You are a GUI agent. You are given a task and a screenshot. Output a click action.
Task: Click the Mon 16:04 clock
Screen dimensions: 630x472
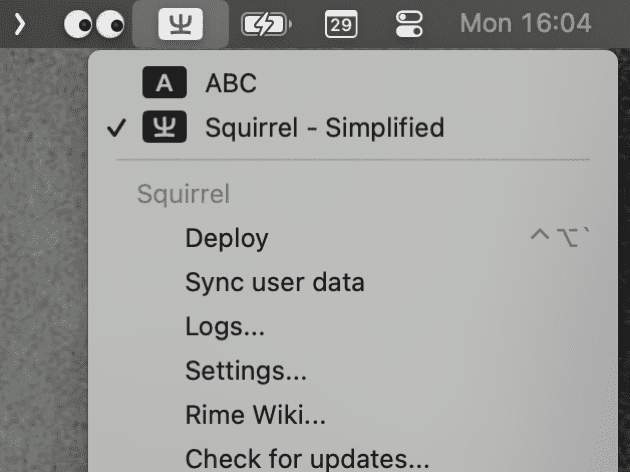pyautogui.click(x=525, y=23)
